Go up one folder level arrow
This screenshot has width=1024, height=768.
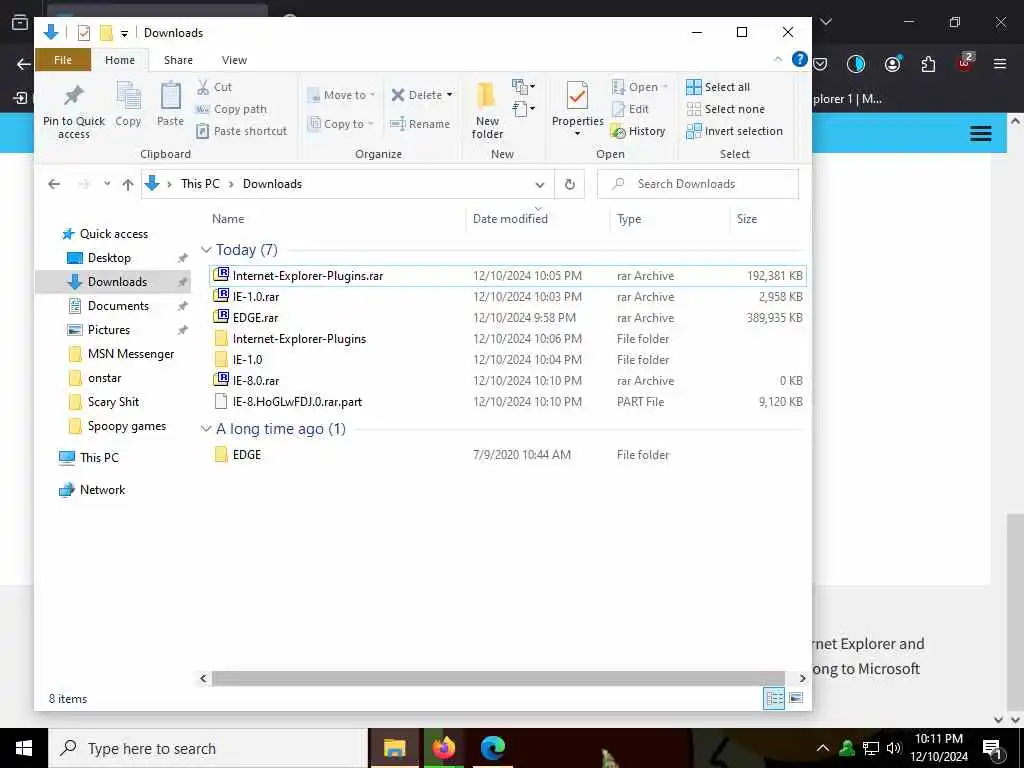tap(128, 184)
